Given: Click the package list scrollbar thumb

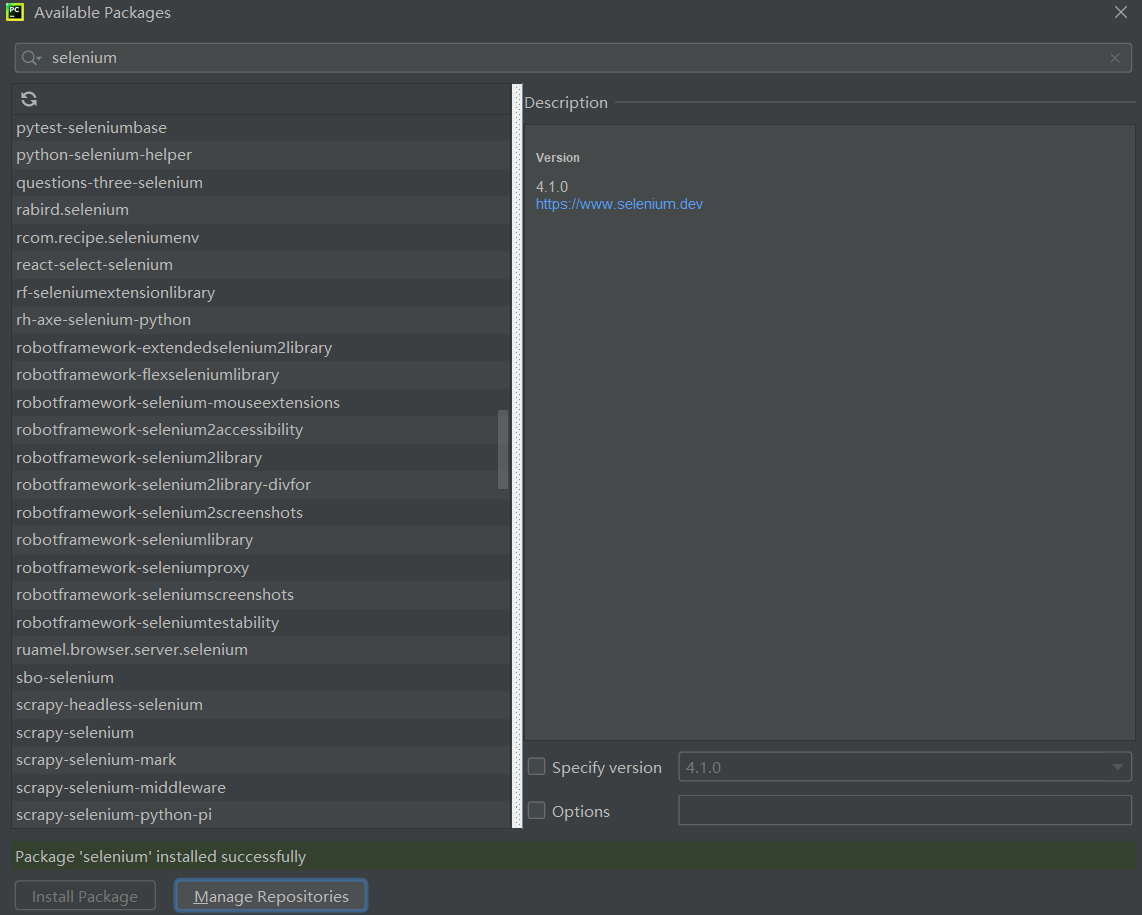Looking at the screenshot, I should point(503,449).
